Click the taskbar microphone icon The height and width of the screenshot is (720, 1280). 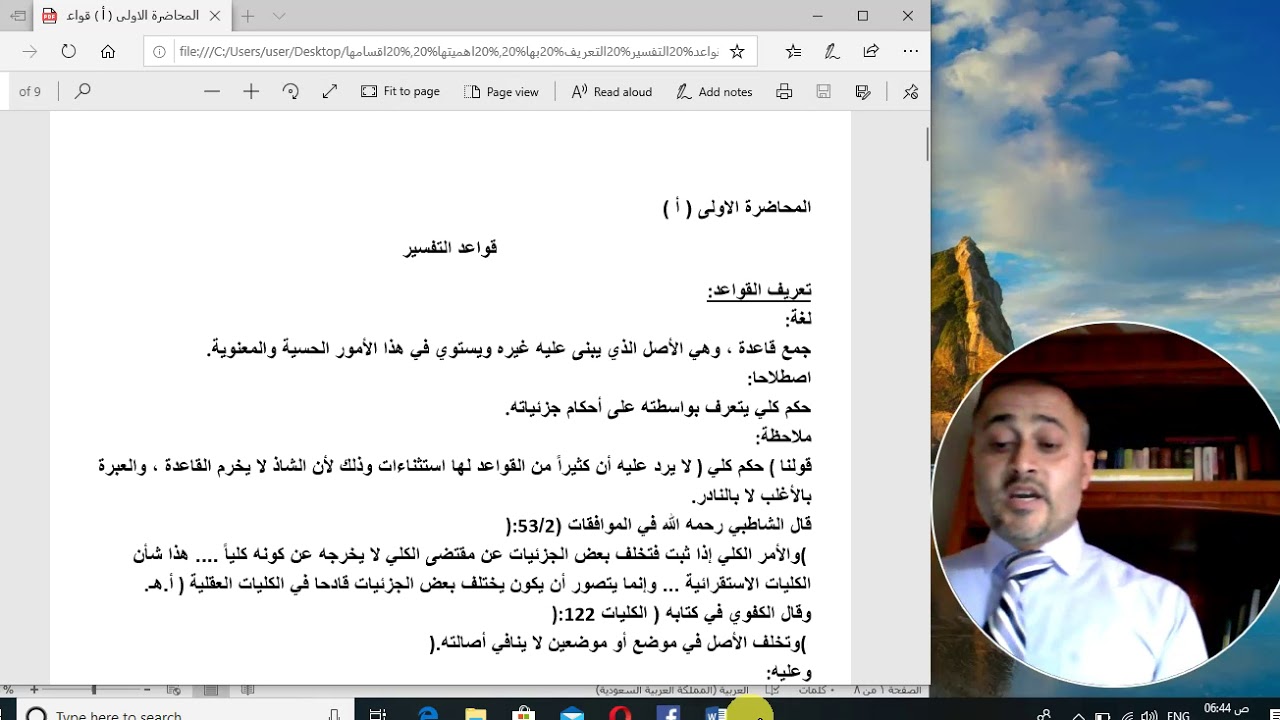334,714
